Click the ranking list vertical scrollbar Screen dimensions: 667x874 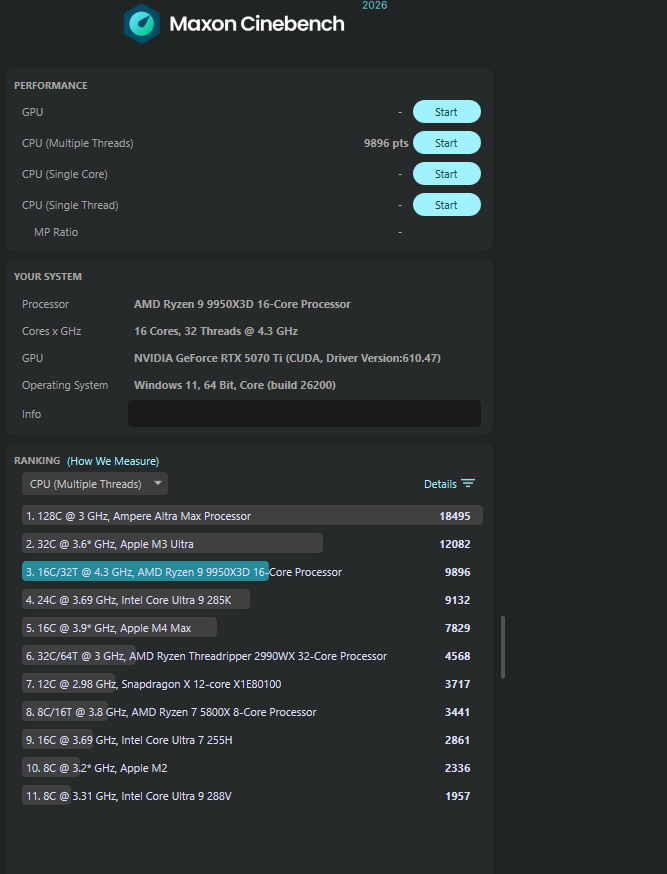tap(503, 647)
